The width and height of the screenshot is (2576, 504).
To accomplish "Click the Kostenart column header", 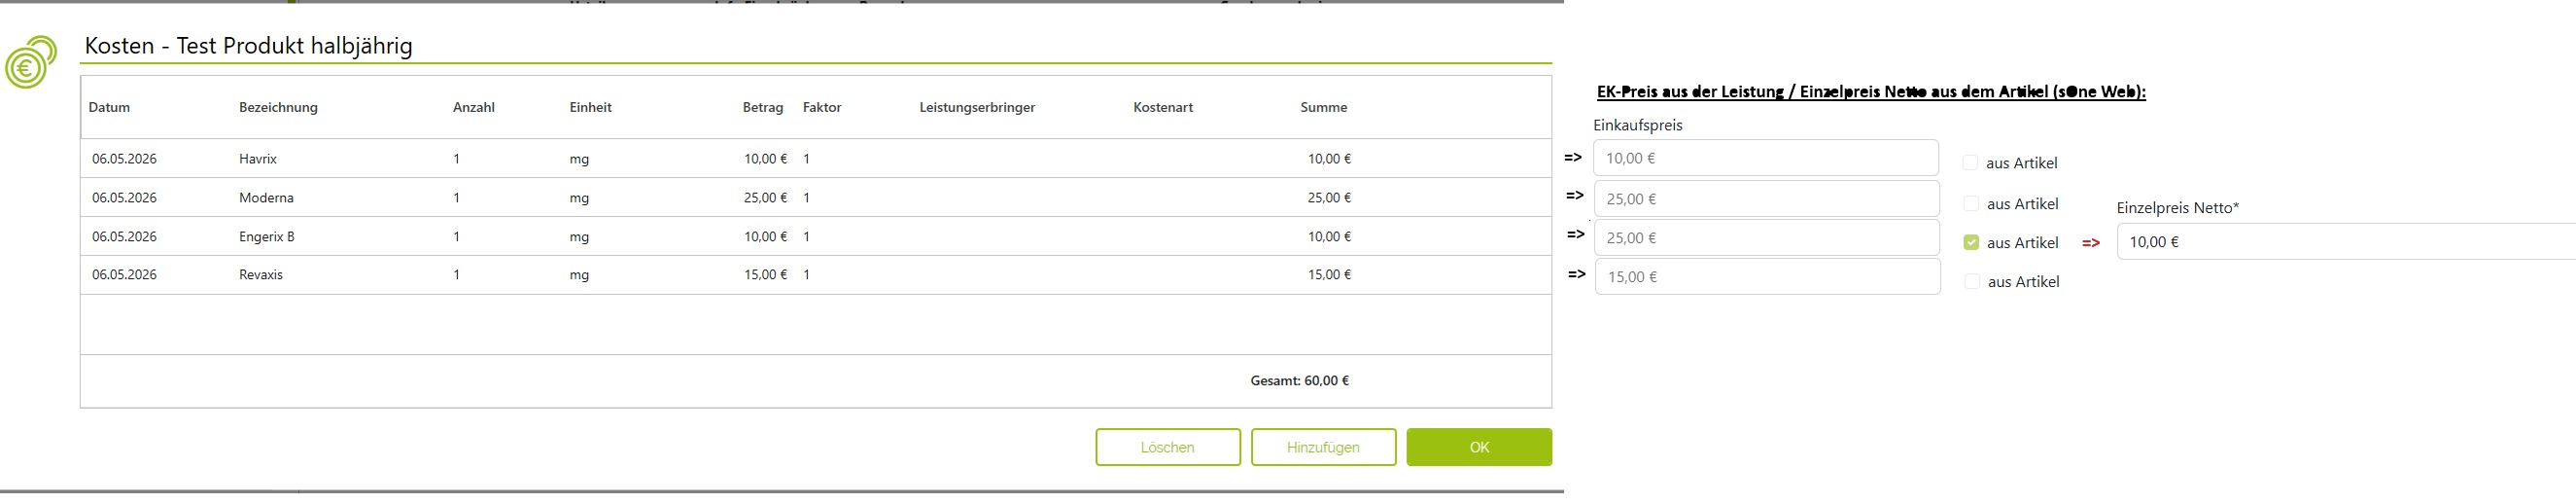I will pos(1163,107).
